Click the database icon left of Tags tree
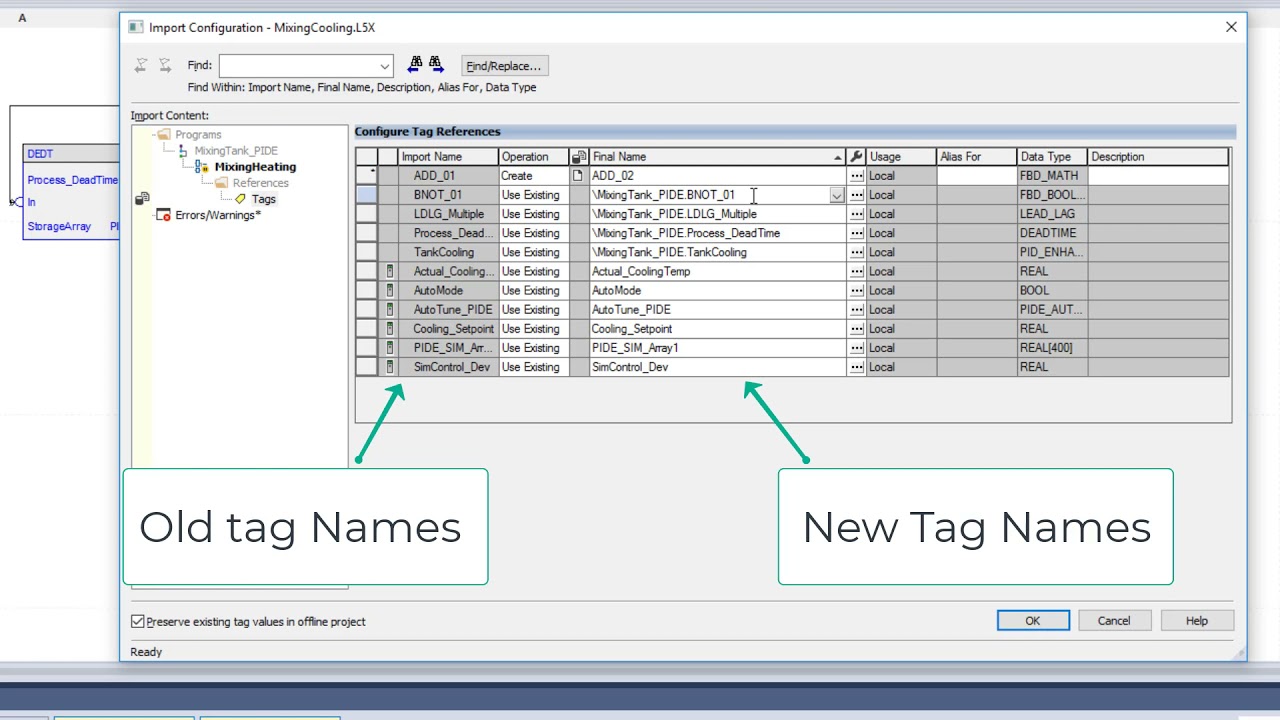The width and height of the screenshot is (1280, 720). 142,199
